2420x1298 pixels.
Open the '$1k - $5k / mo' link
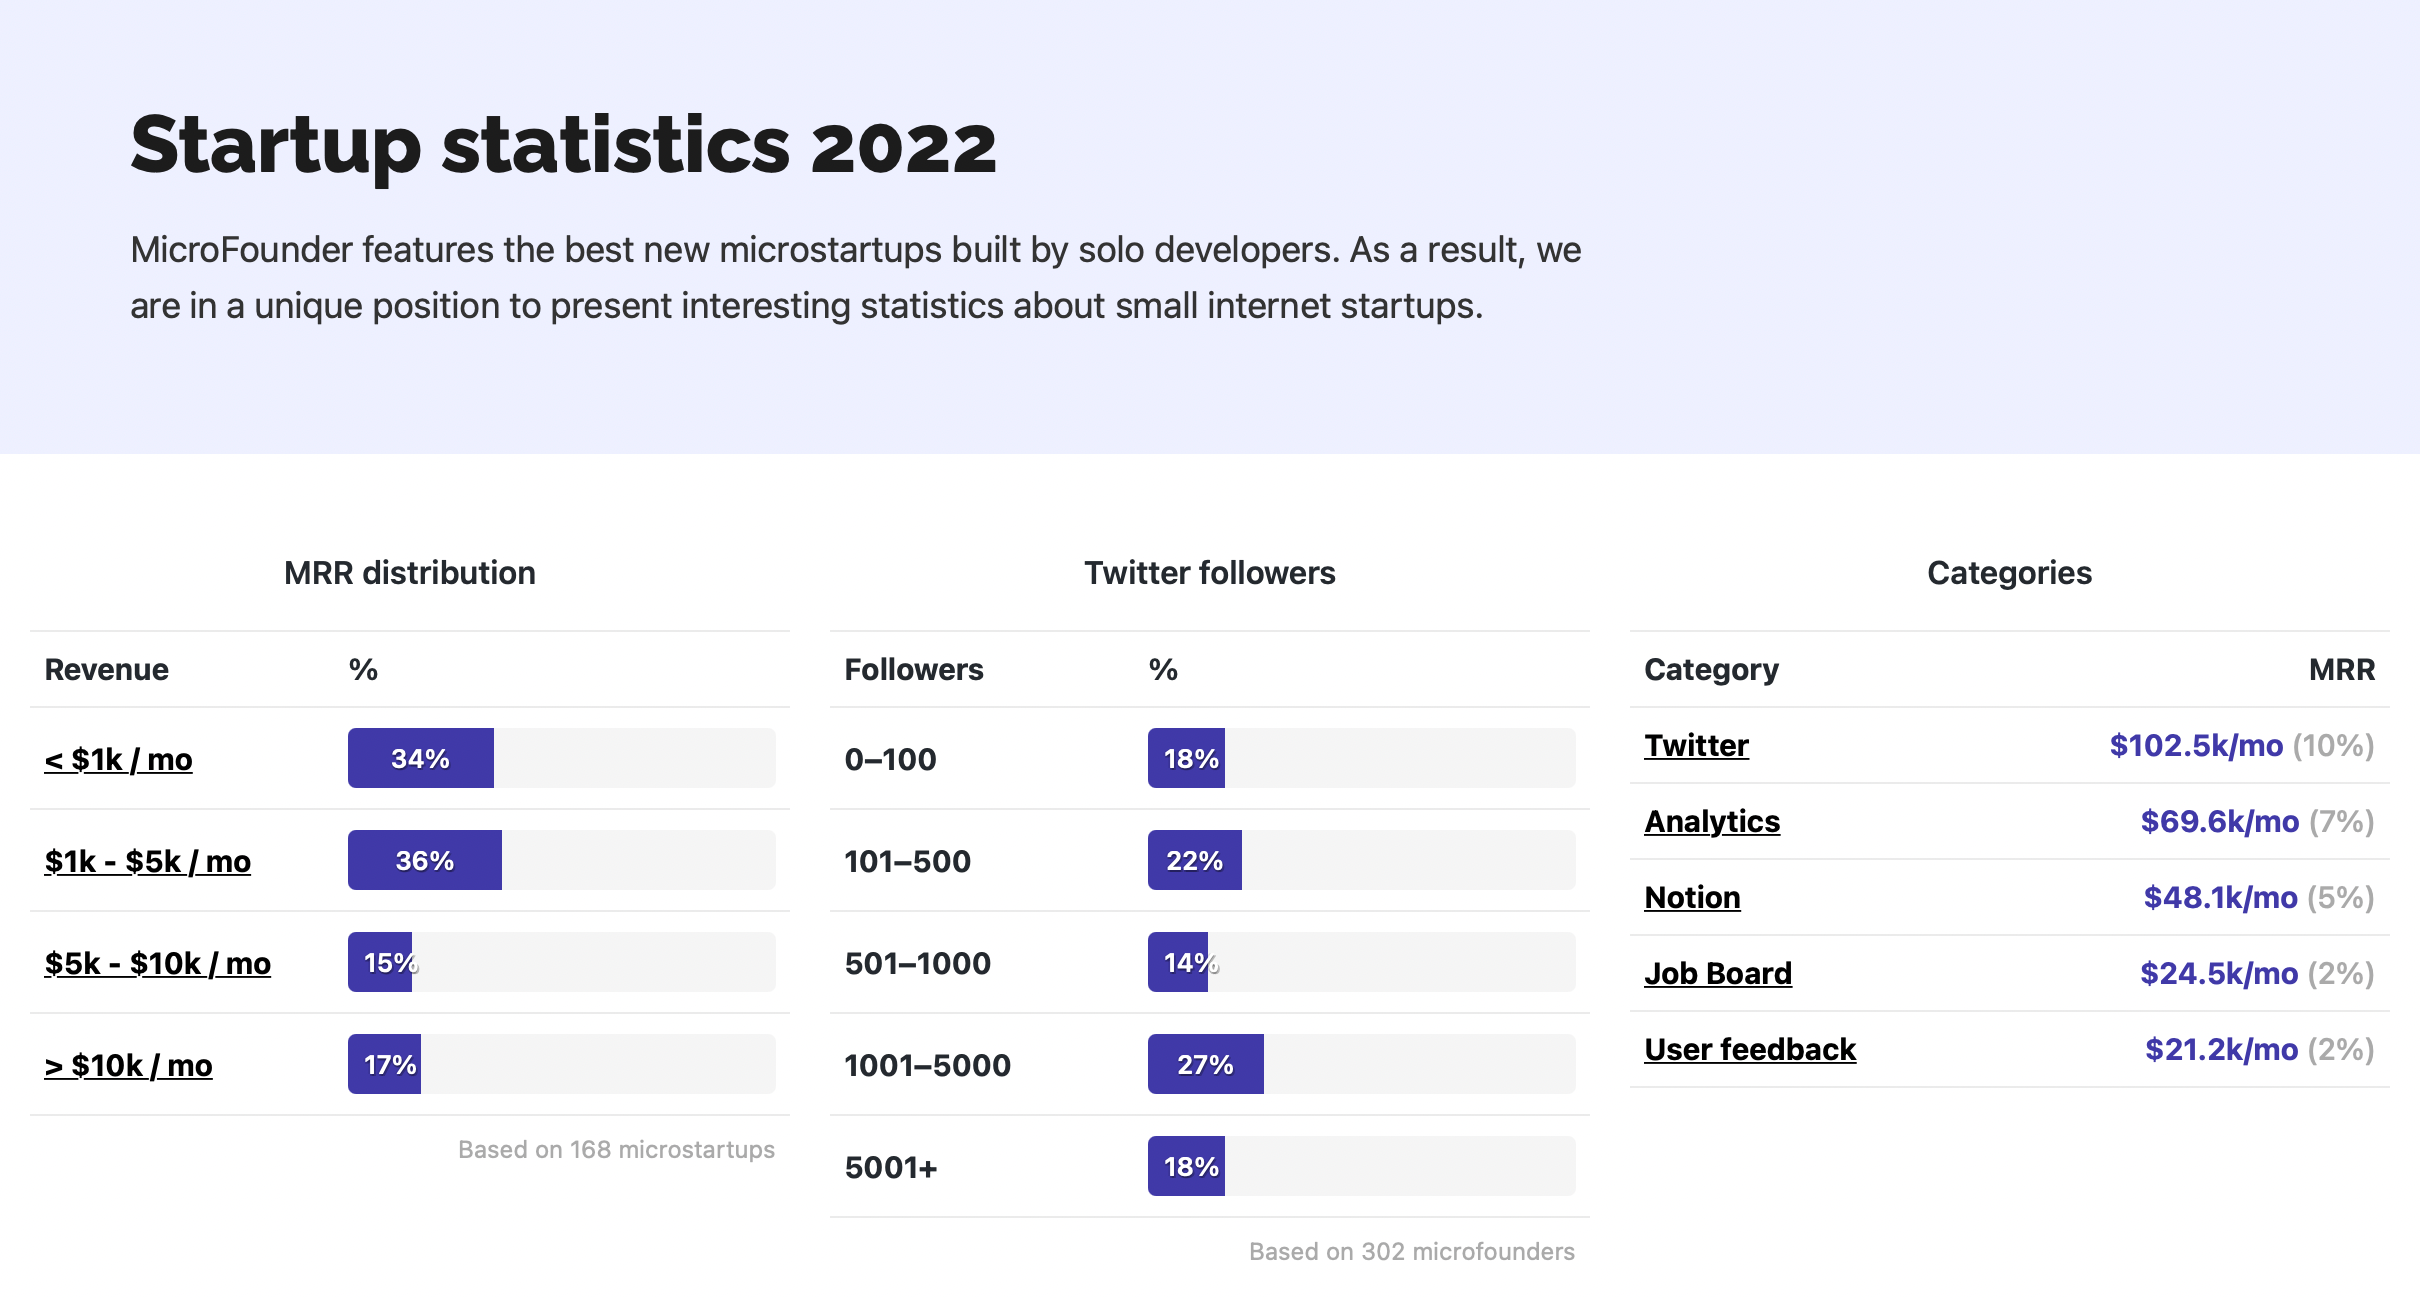click(147, 862)
